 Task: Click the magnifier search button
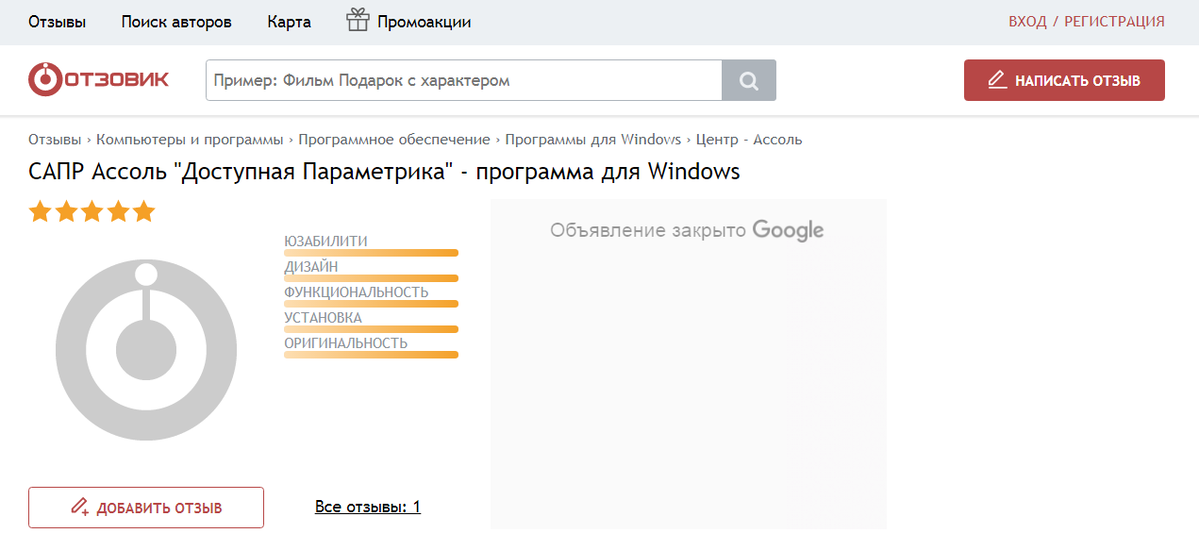pos(749,80)
